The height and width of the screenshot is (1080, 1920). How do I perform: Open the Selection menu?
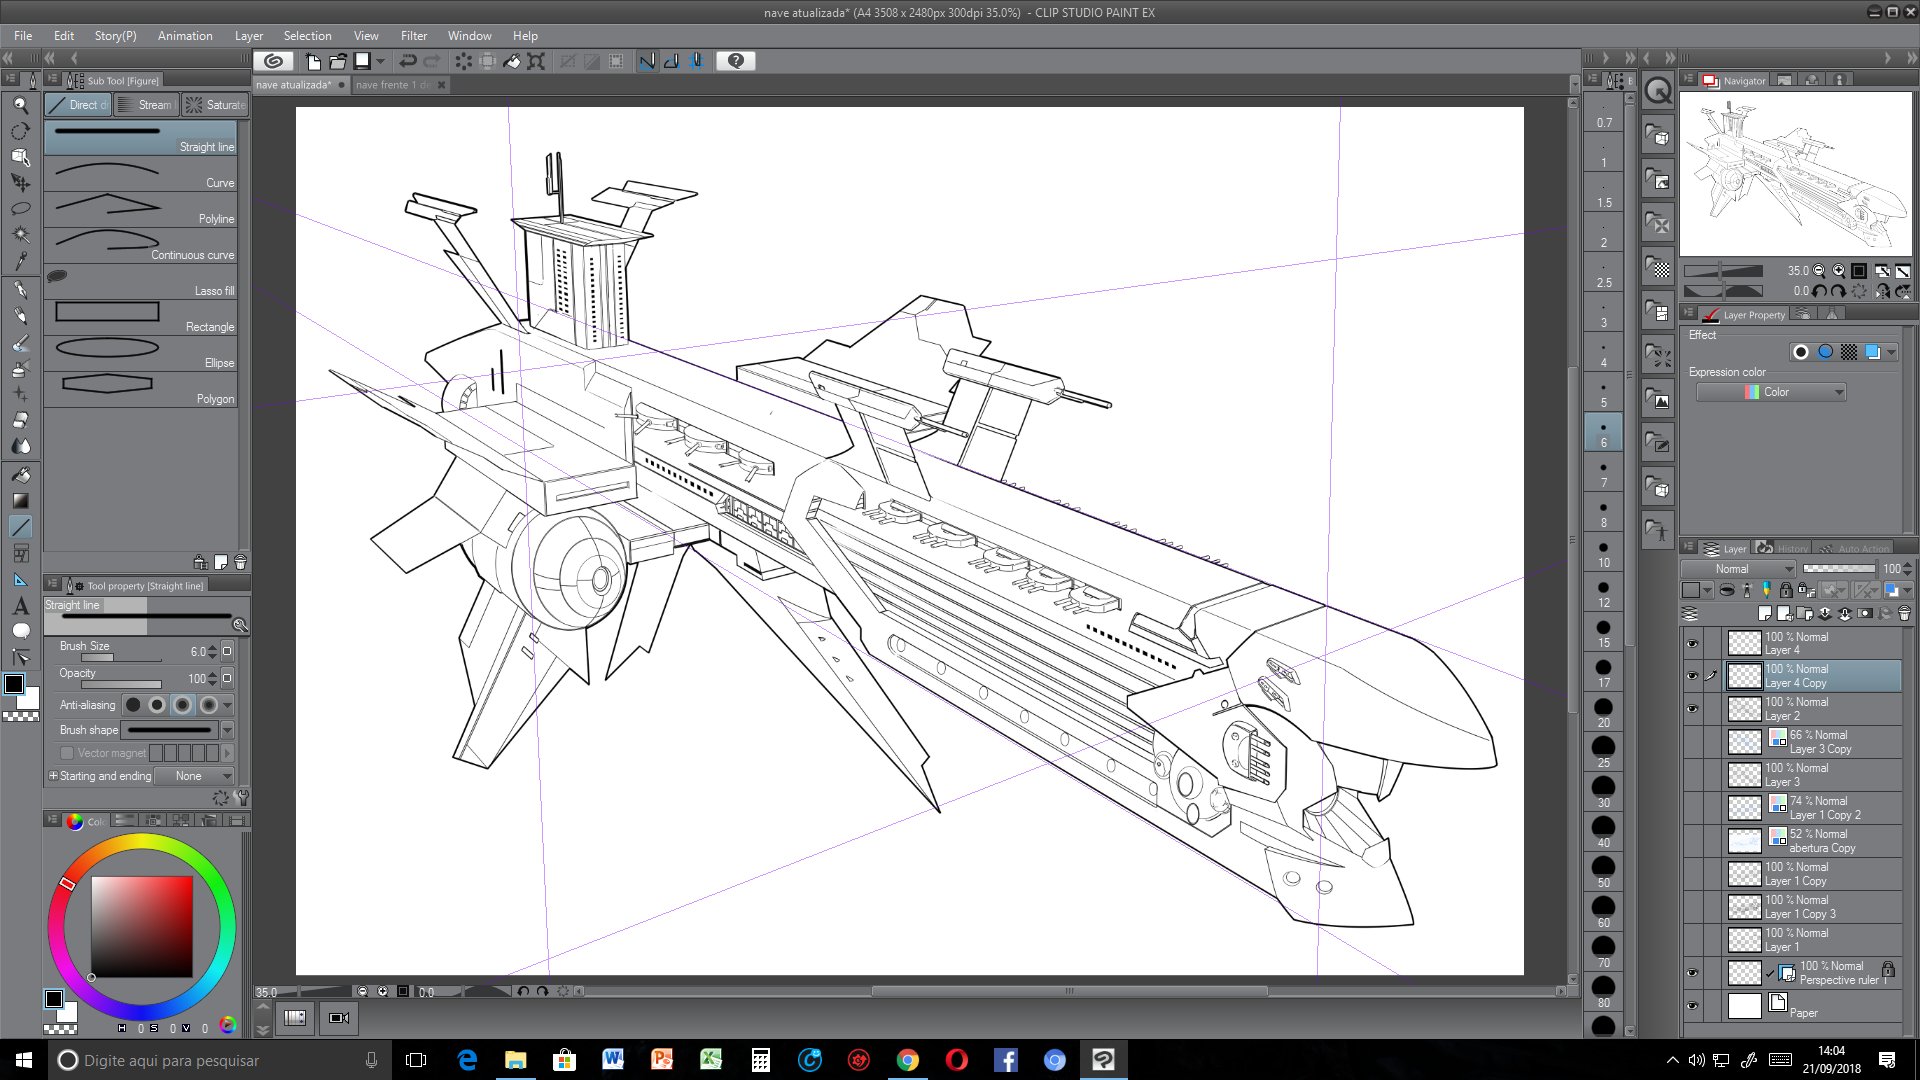(x=307, y=36)
